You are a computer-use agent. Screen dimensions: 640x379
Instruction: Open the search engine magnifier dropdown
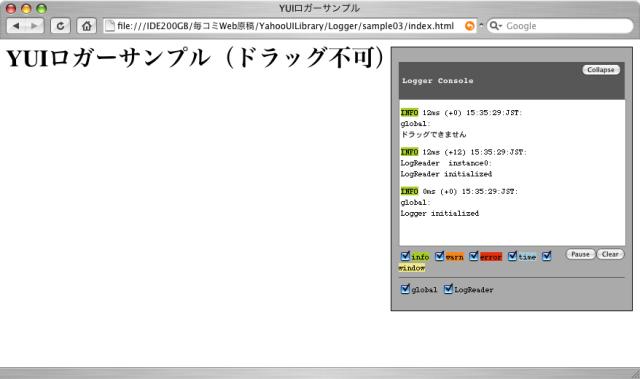coord(496,26)
